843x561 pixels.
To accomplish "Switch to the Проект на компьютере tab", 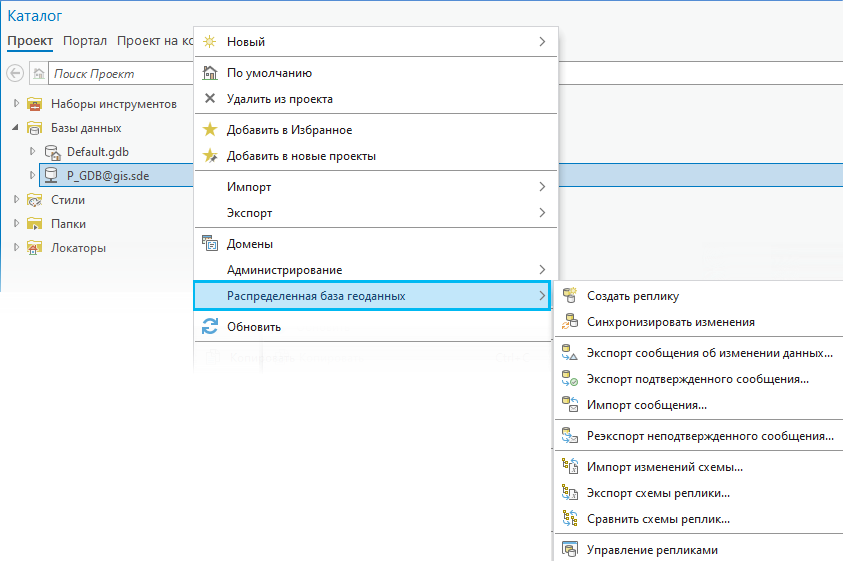I will 155,41.
